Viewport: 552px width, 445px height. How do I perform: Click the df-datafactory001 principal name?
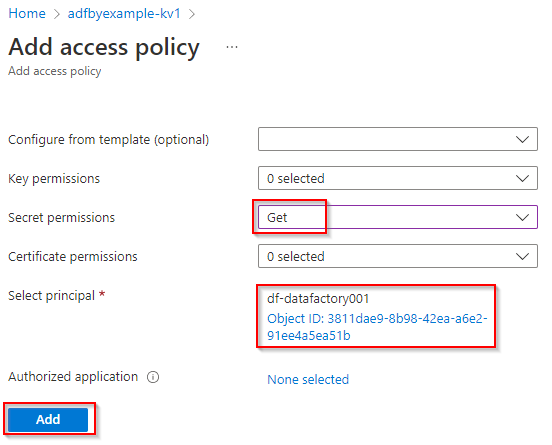tap(318, 299)
